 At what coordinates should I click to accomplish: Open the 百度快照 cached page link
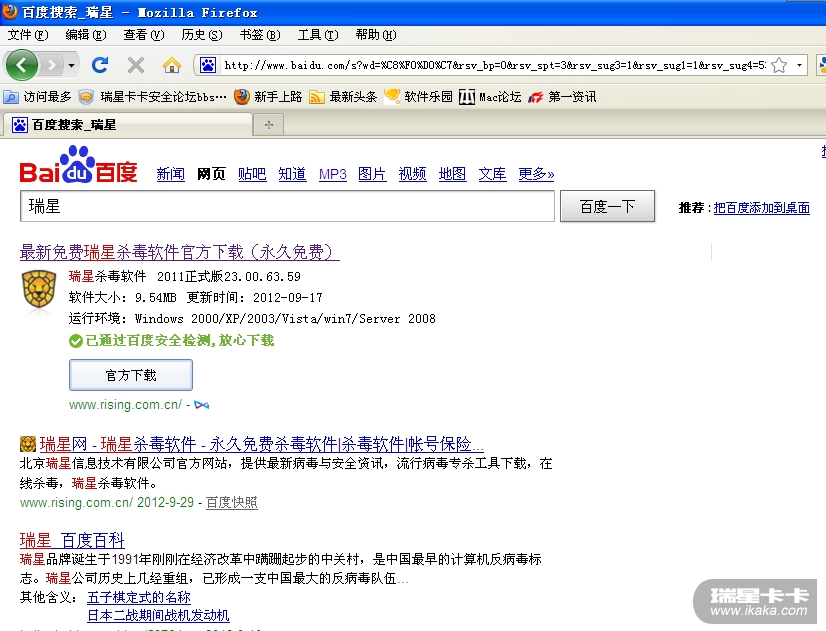click(231, 502)
